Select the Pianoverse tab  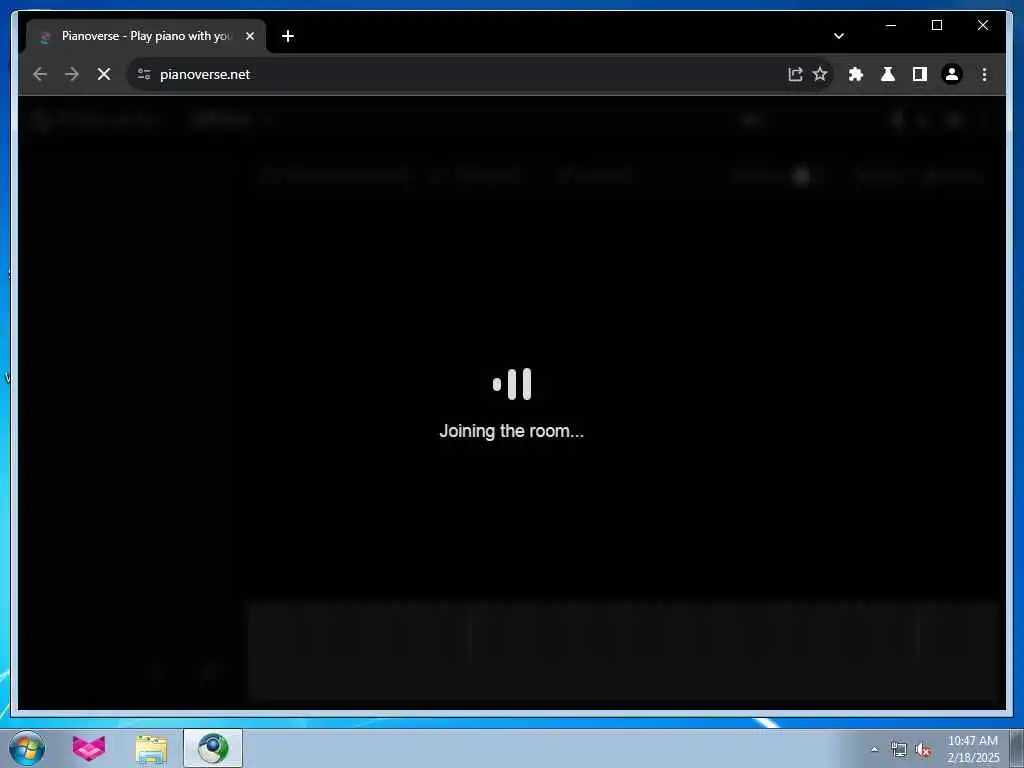[x=146, y=37]
